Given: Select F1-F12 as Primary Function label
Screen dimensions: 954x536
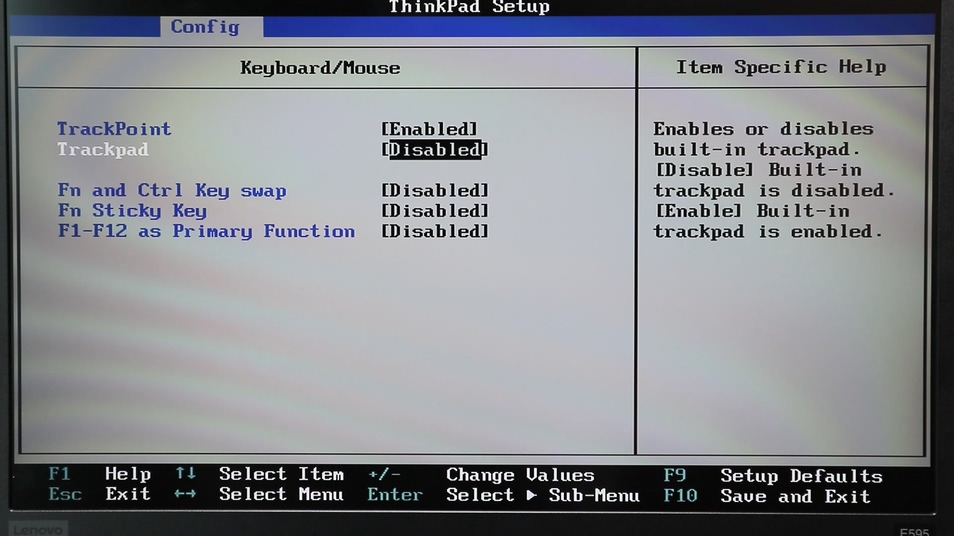Looking at the screenshot, I should (206, 232).
